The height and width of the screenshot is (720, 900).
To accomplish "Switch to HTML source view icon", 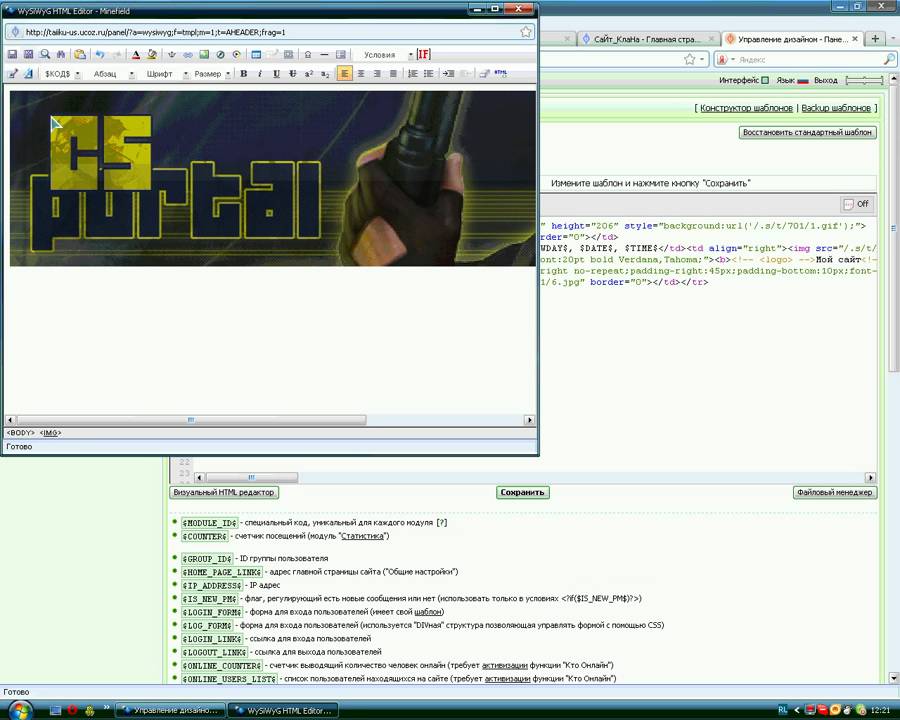I will pyautogui.click(x=501, y=73).
